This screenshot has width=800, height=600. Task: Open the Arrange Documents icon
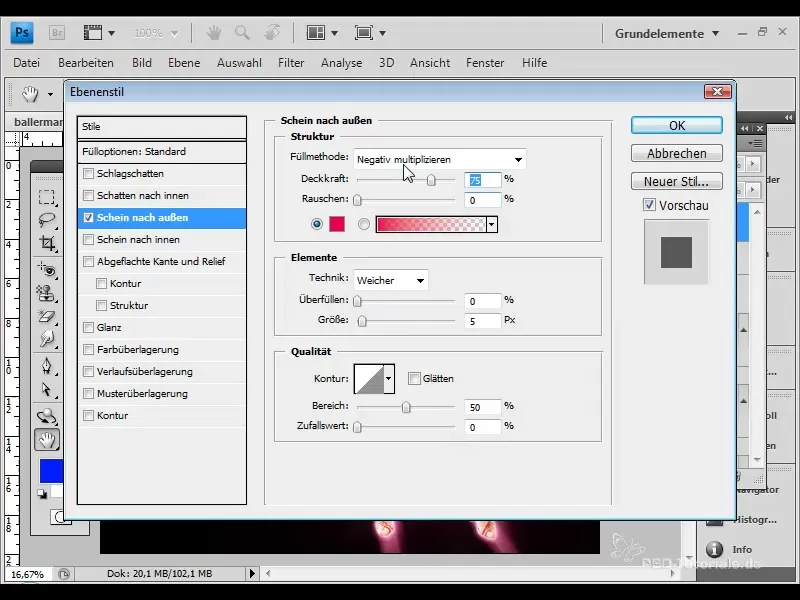tap(316, 33)
